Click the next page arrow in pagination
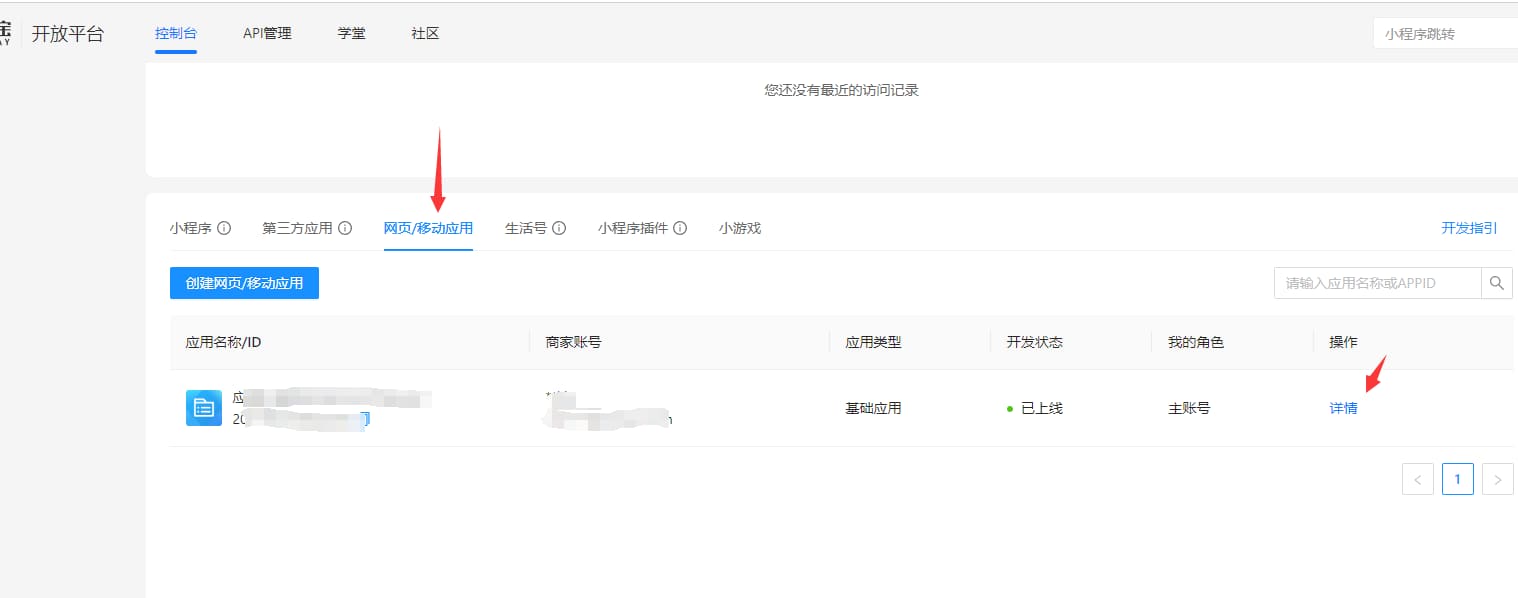The height and width of the screenshot is (598, 1518). tap(1497, 478)
